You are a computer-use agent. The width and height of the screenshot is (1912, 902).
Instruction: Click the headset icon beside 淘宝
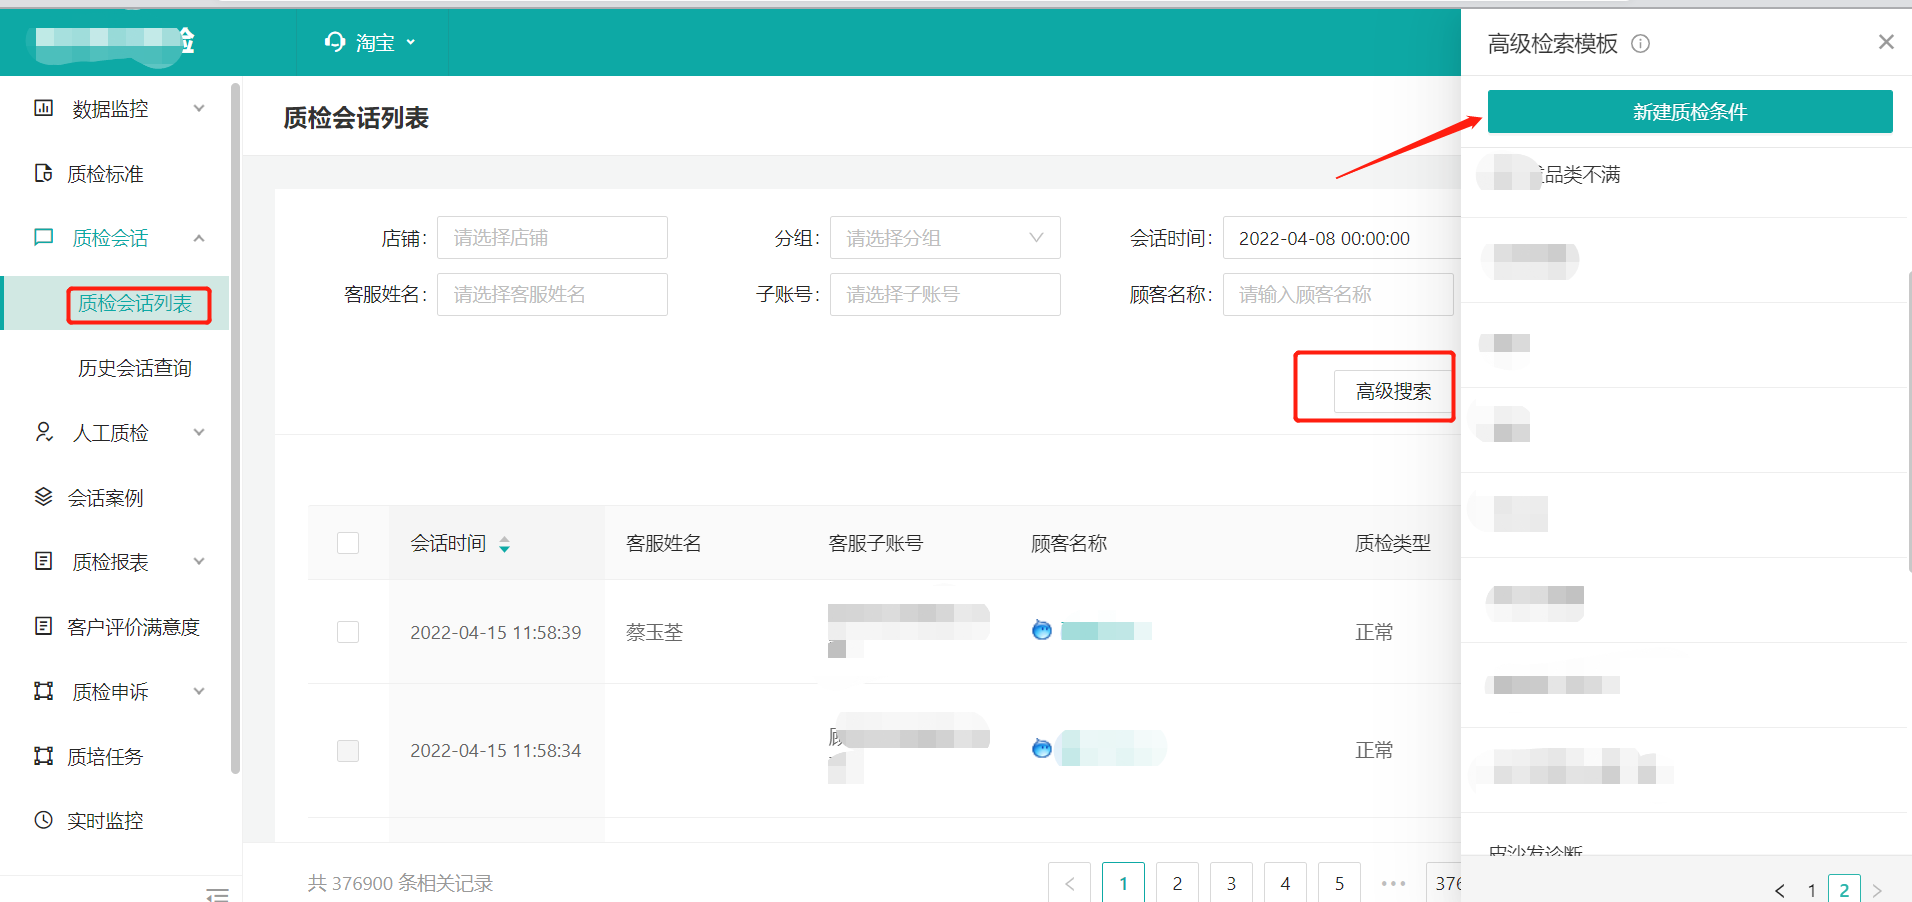point(335,42)
